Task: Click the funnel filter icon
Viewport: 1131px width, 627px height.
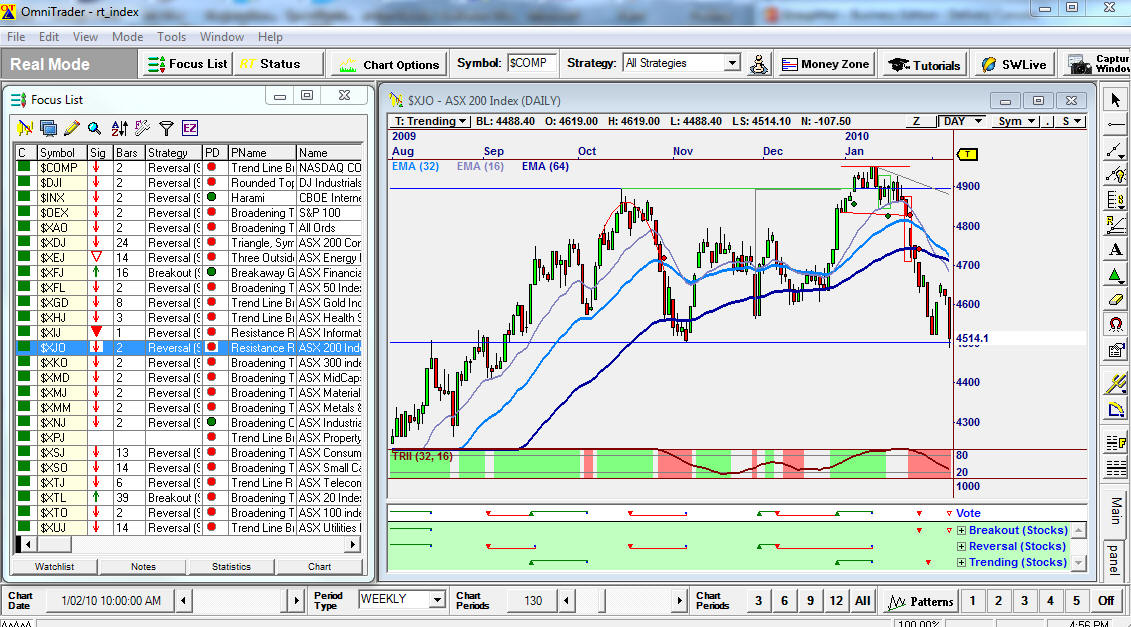Action: tap(167, 128)
